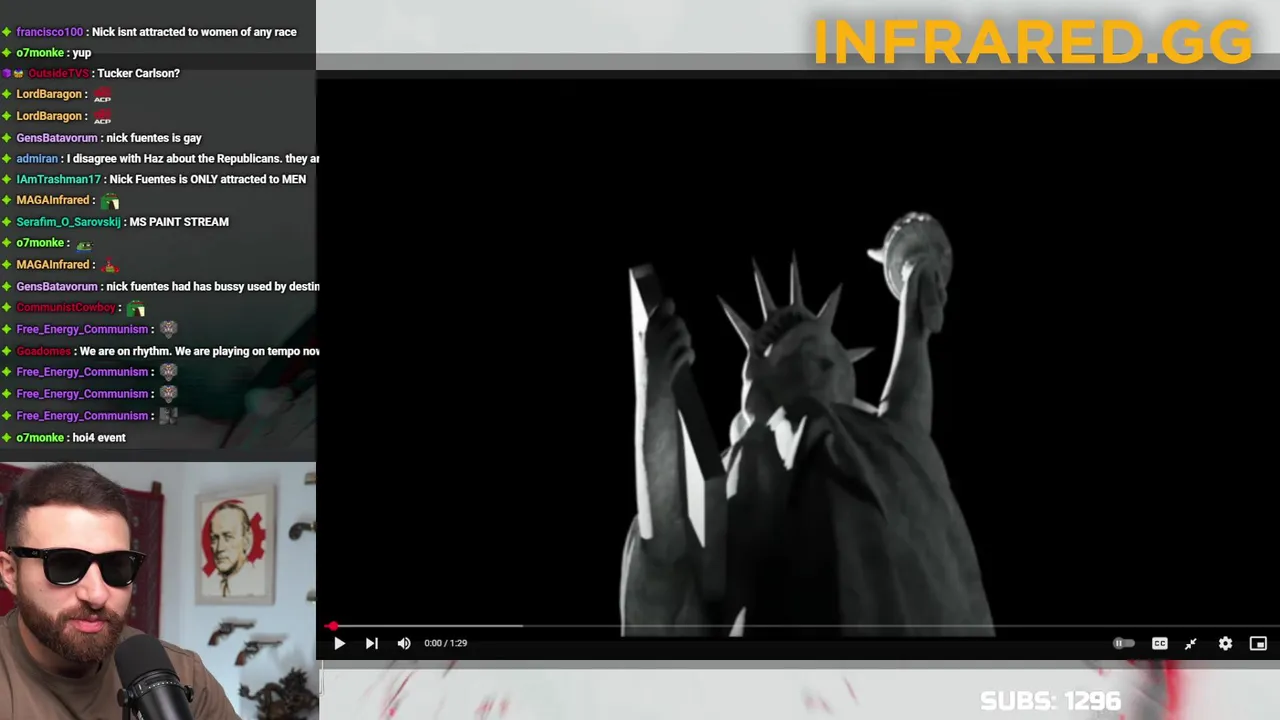This screenshot has width=1280, height=720.
Task: Open the player settings gear
Action: 1225,643
